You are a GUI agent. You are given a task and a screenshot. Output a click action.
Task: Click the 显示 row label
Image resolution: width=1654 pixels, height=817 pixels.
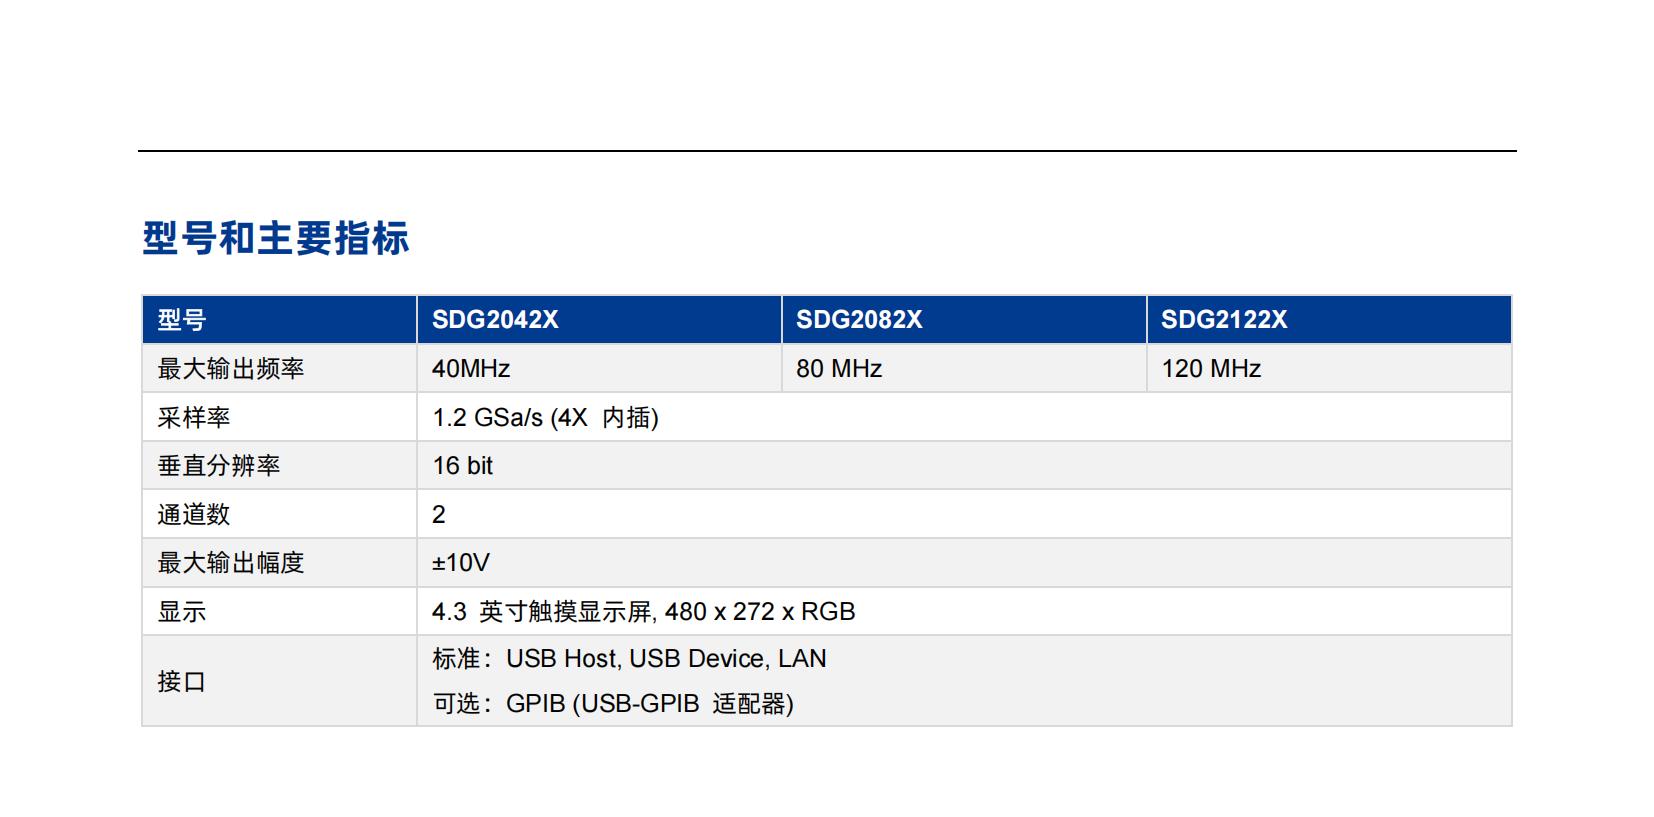click(x=182, y=612)
